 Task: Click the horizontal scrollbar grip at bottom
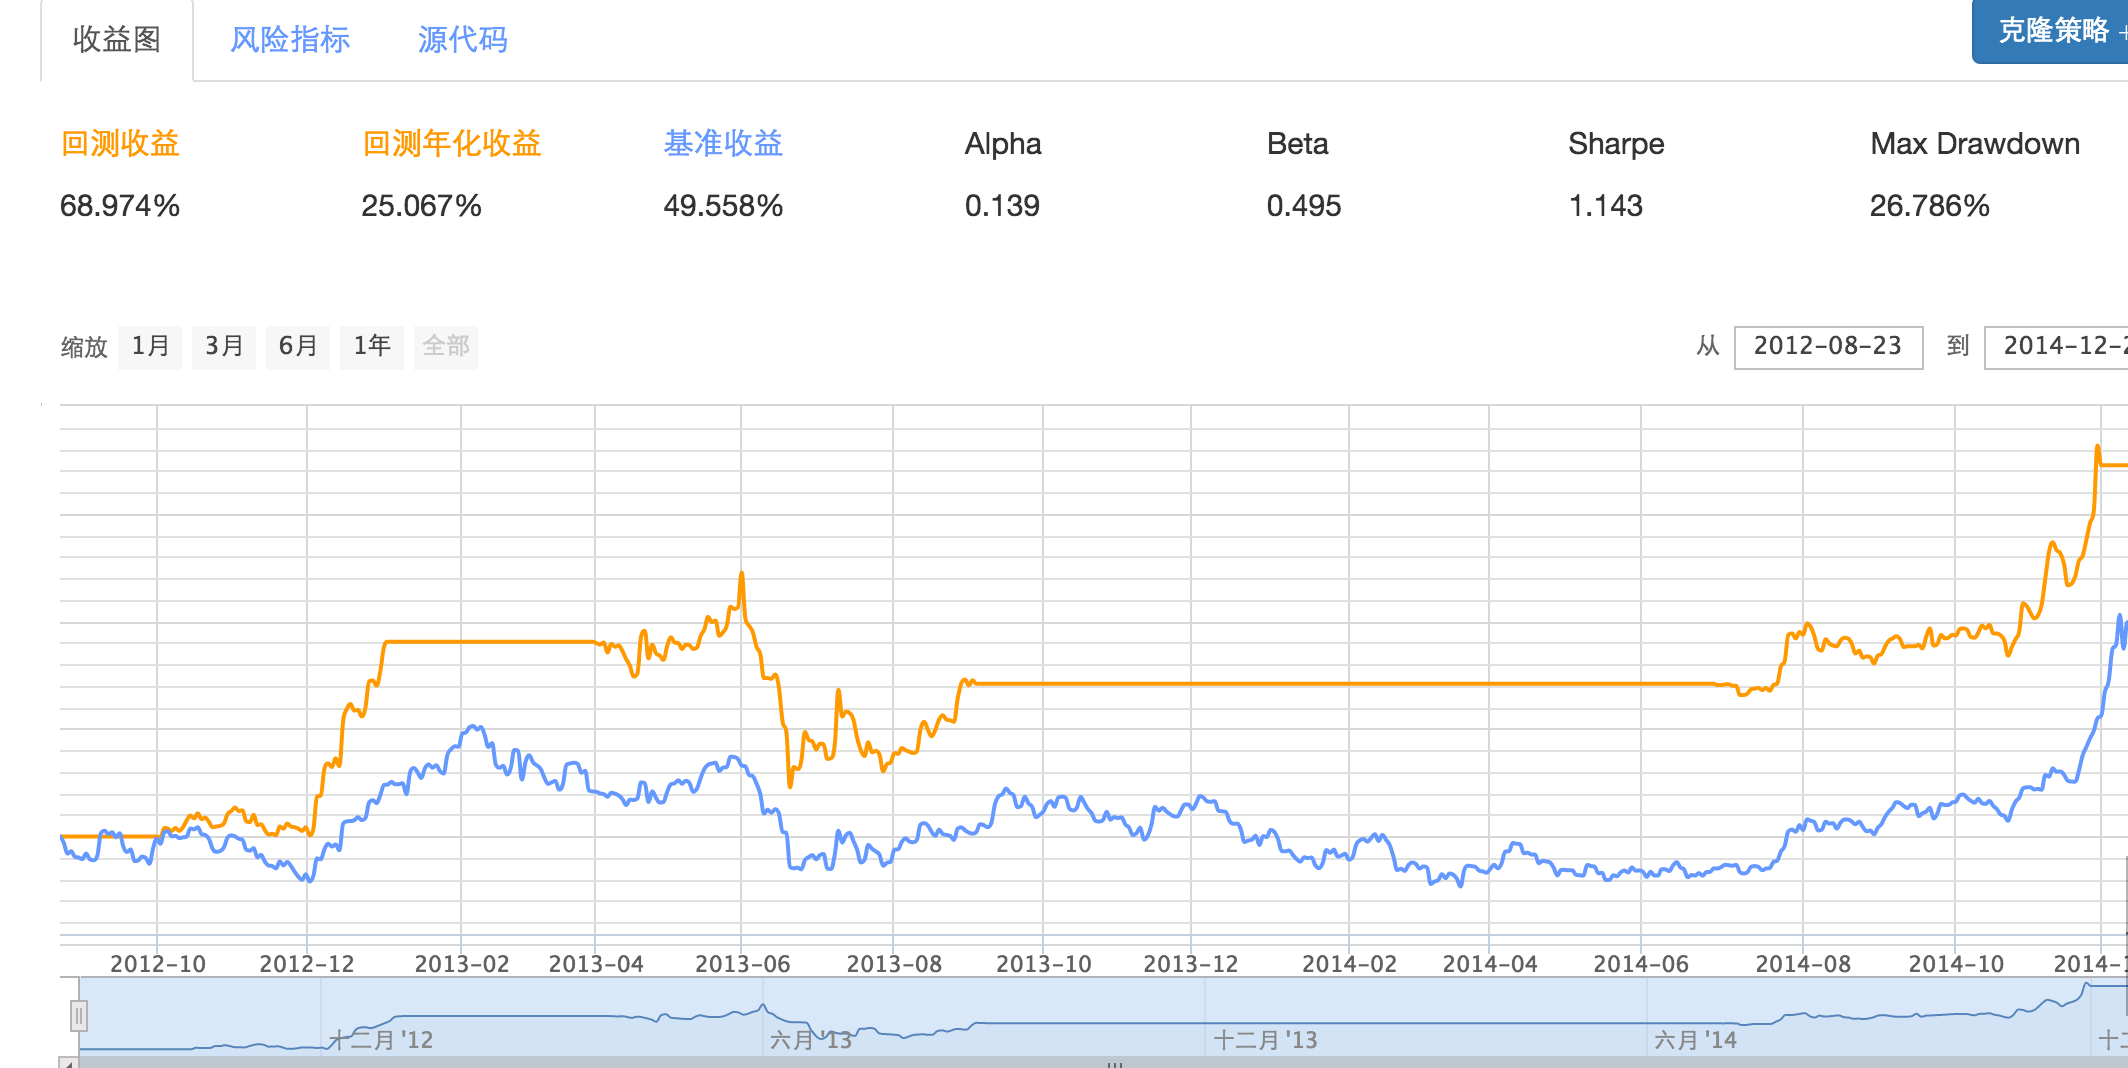pyautogui.click(x=1115, y=1064)
